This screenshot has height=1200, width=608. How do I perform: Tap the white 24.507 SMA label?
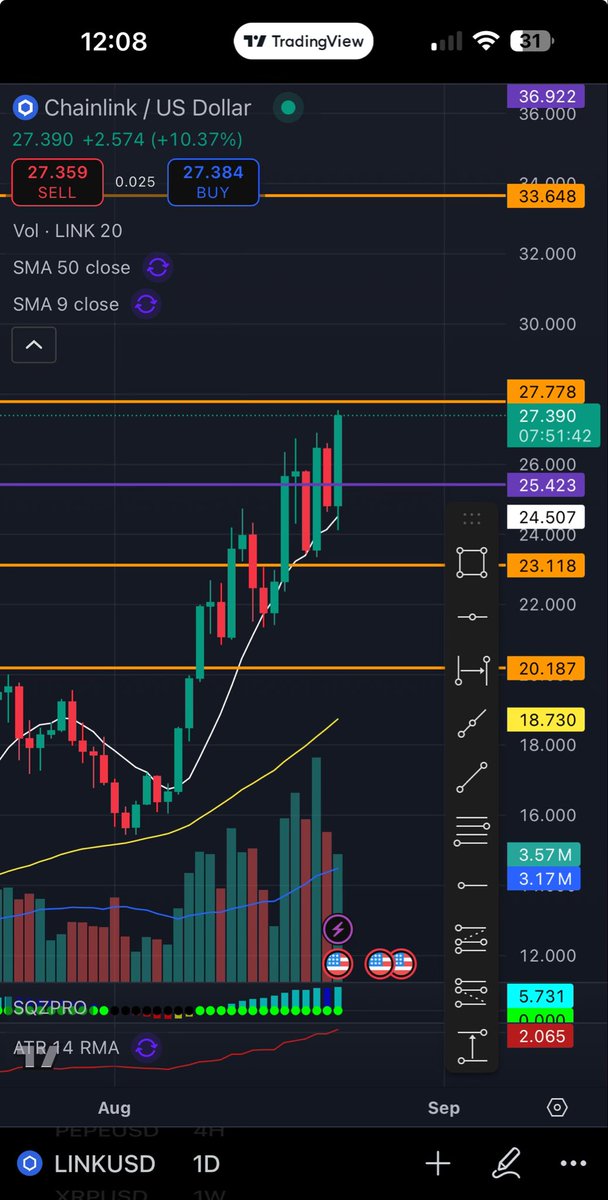(x=547, y=518)
